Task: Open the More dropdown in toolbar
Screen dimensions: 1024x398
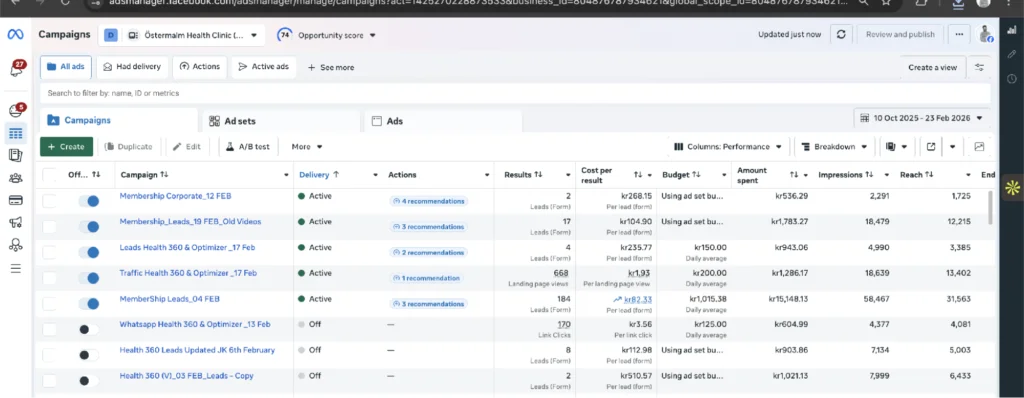Action: 307,147
